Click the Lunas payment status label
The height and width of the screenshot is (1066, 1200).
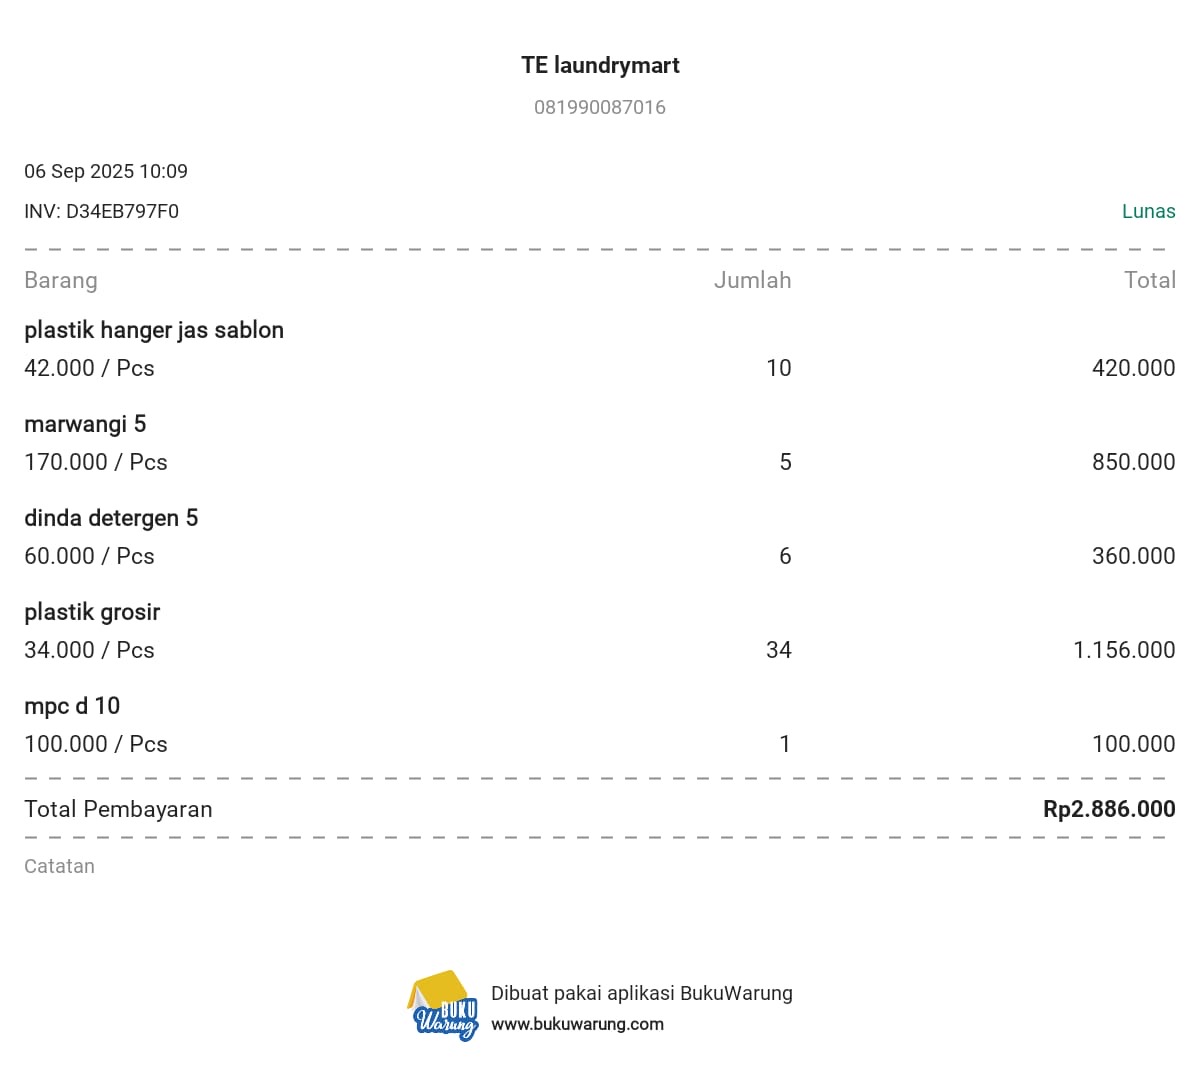(1148, 211)
